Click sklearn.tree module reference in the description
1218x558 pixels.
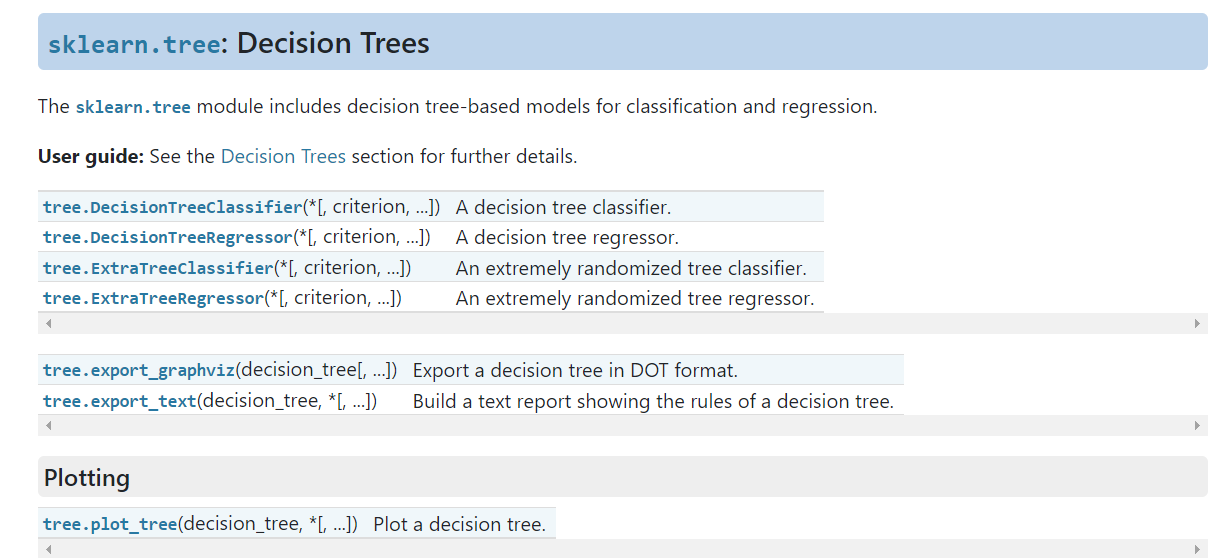tap(133, 107)
